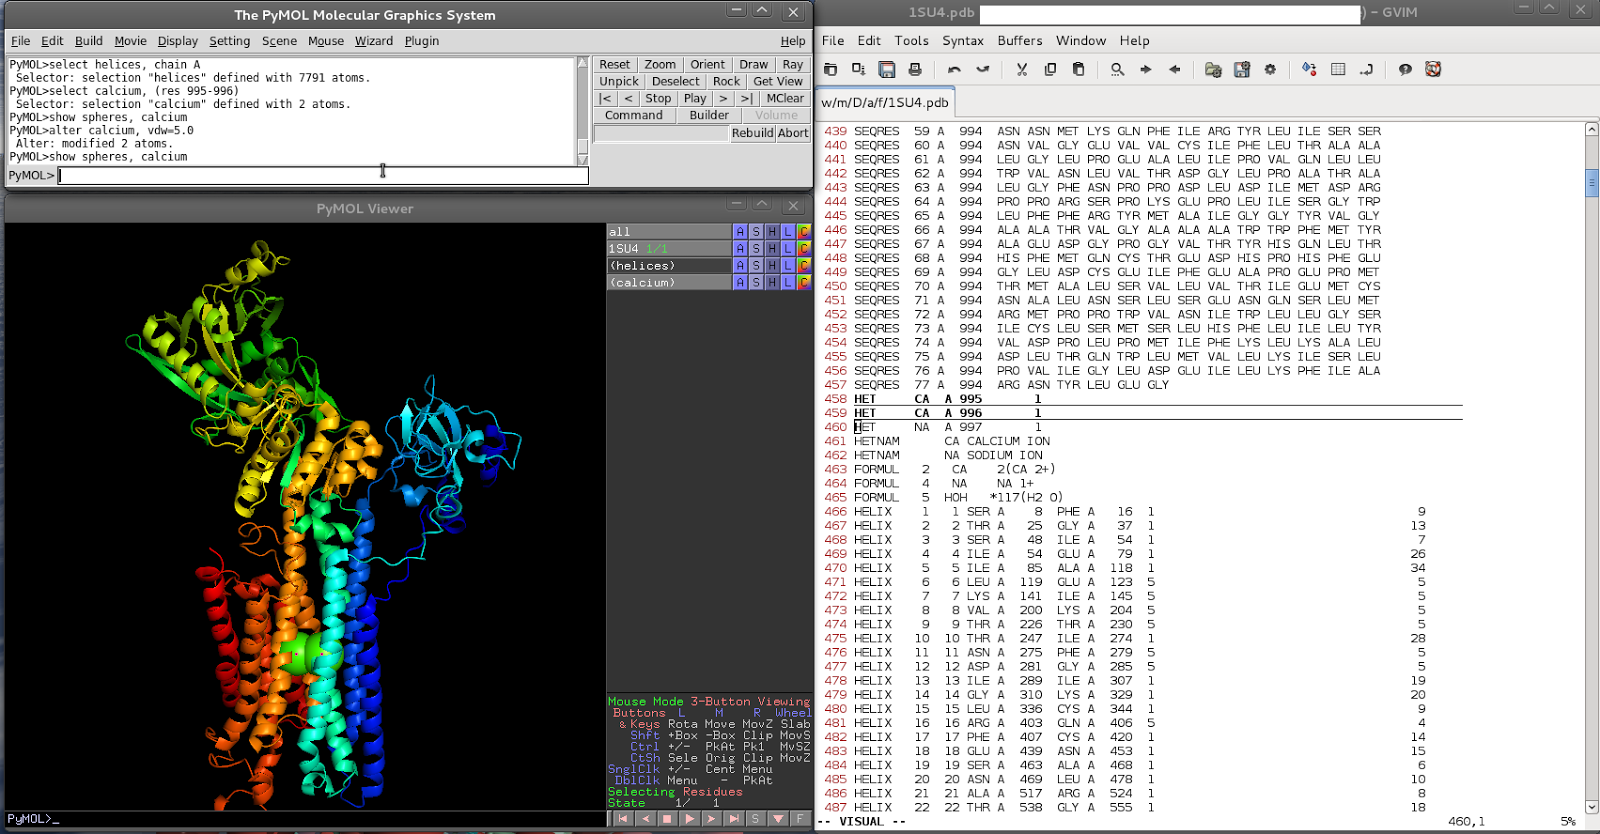Cycle PyMOL mouse mode in the Mouse Mode panel

point(709,701)
